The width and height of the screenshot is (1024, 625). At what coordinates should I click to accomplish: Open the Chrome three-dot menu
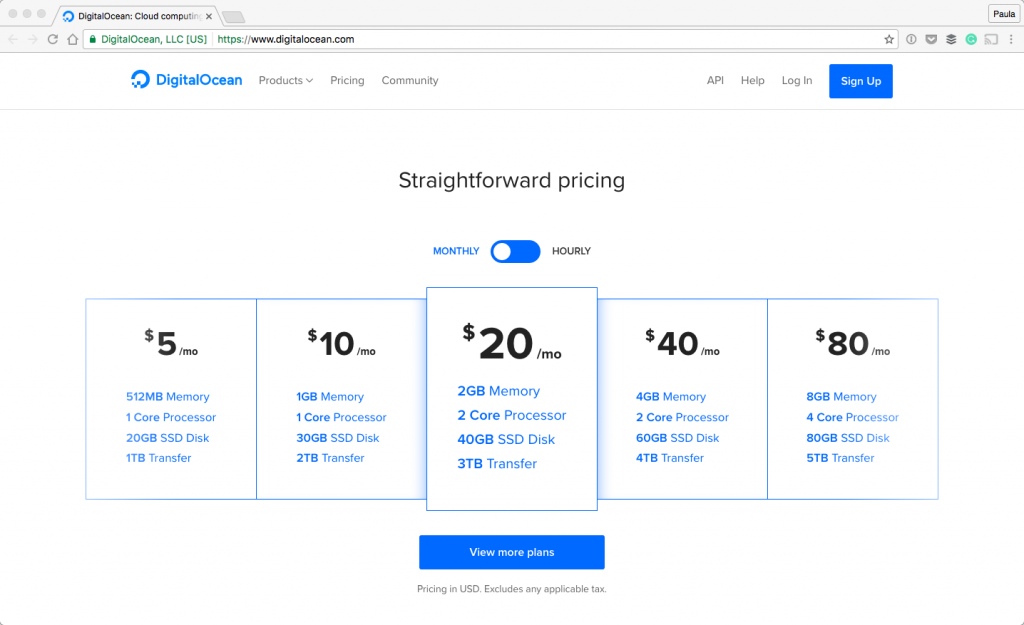1010,40
